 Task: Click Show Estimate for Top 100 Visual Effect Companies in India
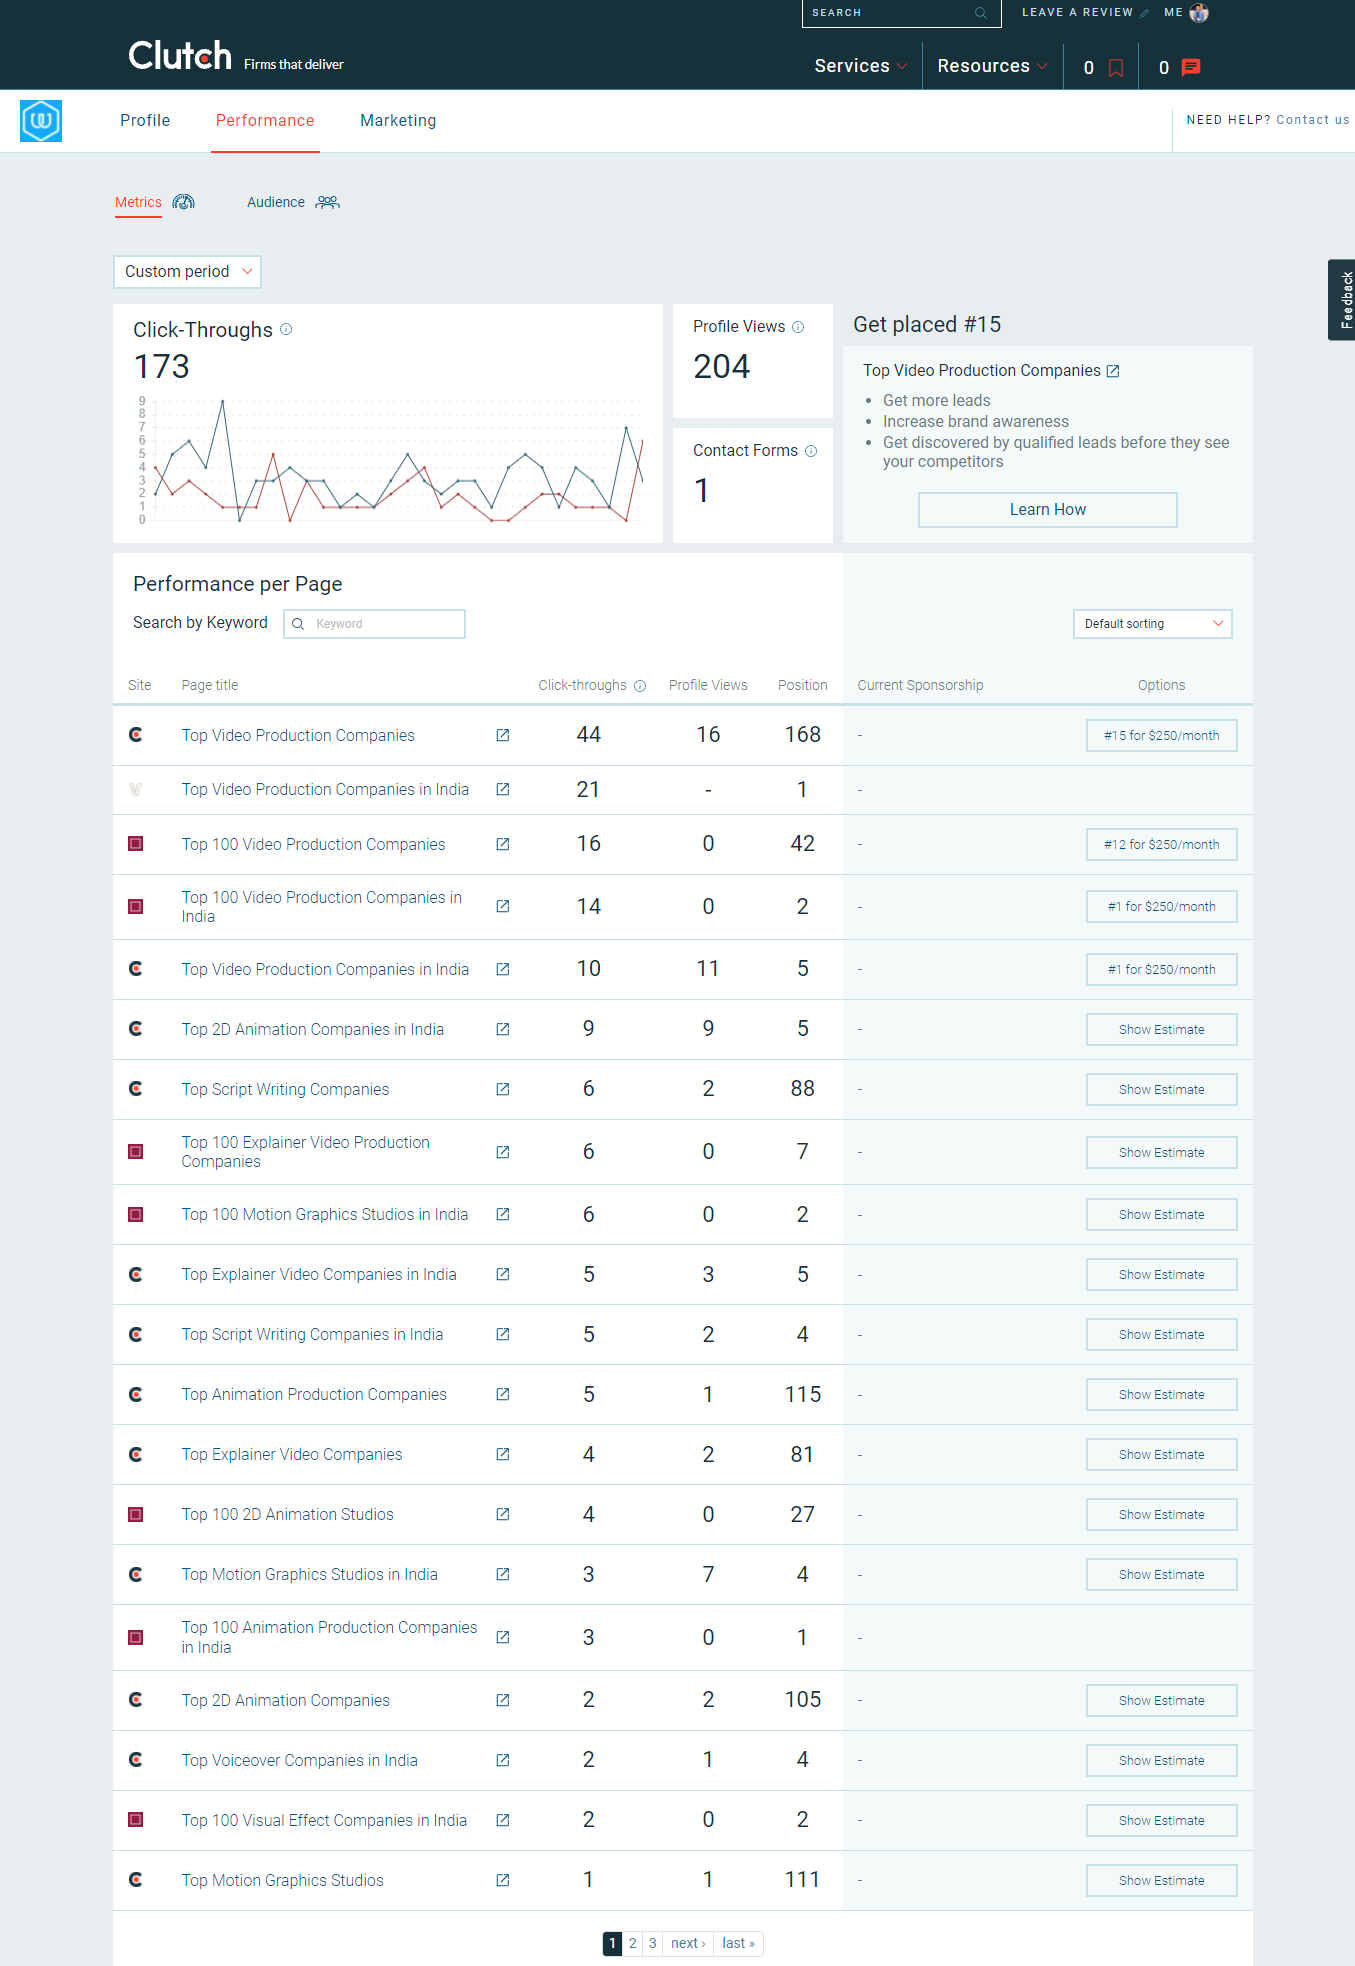[x=1161, y=1821]
